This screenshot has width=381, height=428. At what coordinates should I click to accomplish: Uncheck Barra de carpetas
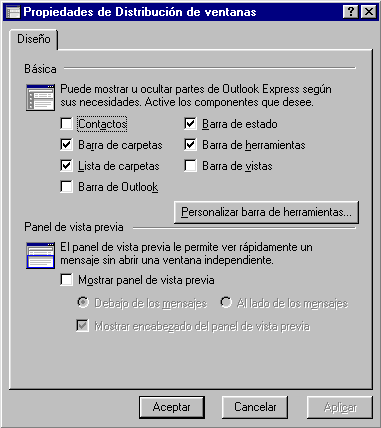66,145
